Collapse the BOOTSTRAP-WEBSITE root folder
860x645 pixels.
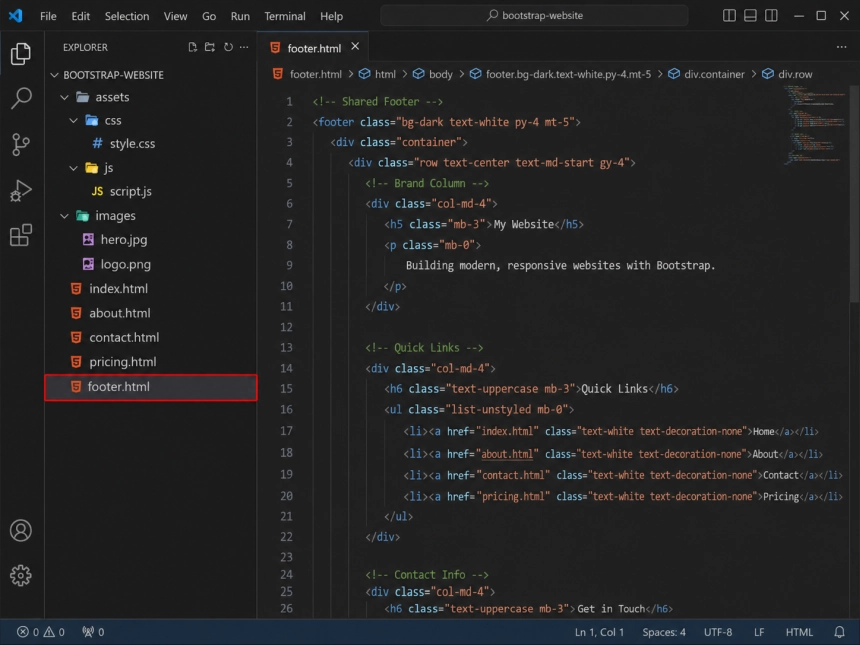point(54,75)
